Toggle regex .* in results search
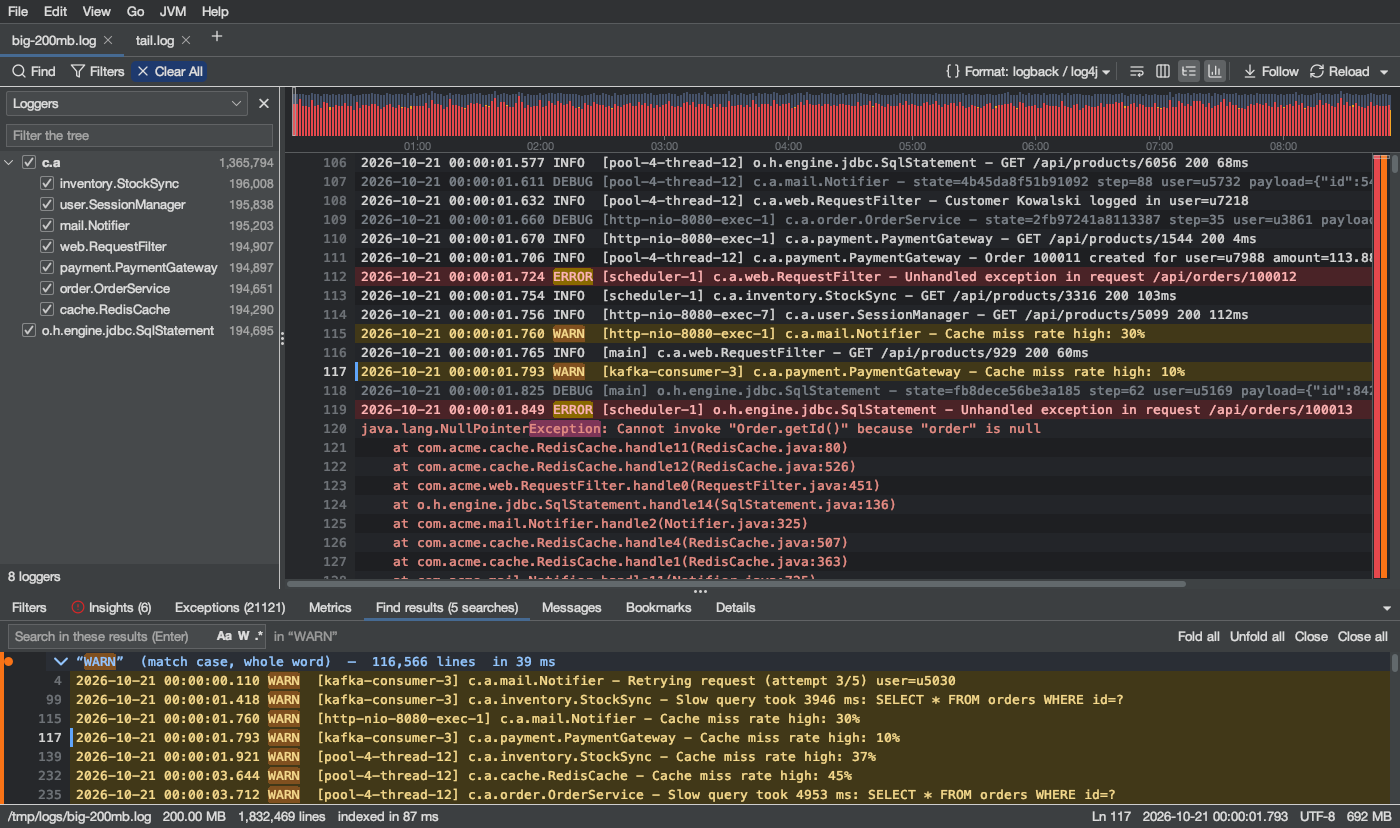 259,636
